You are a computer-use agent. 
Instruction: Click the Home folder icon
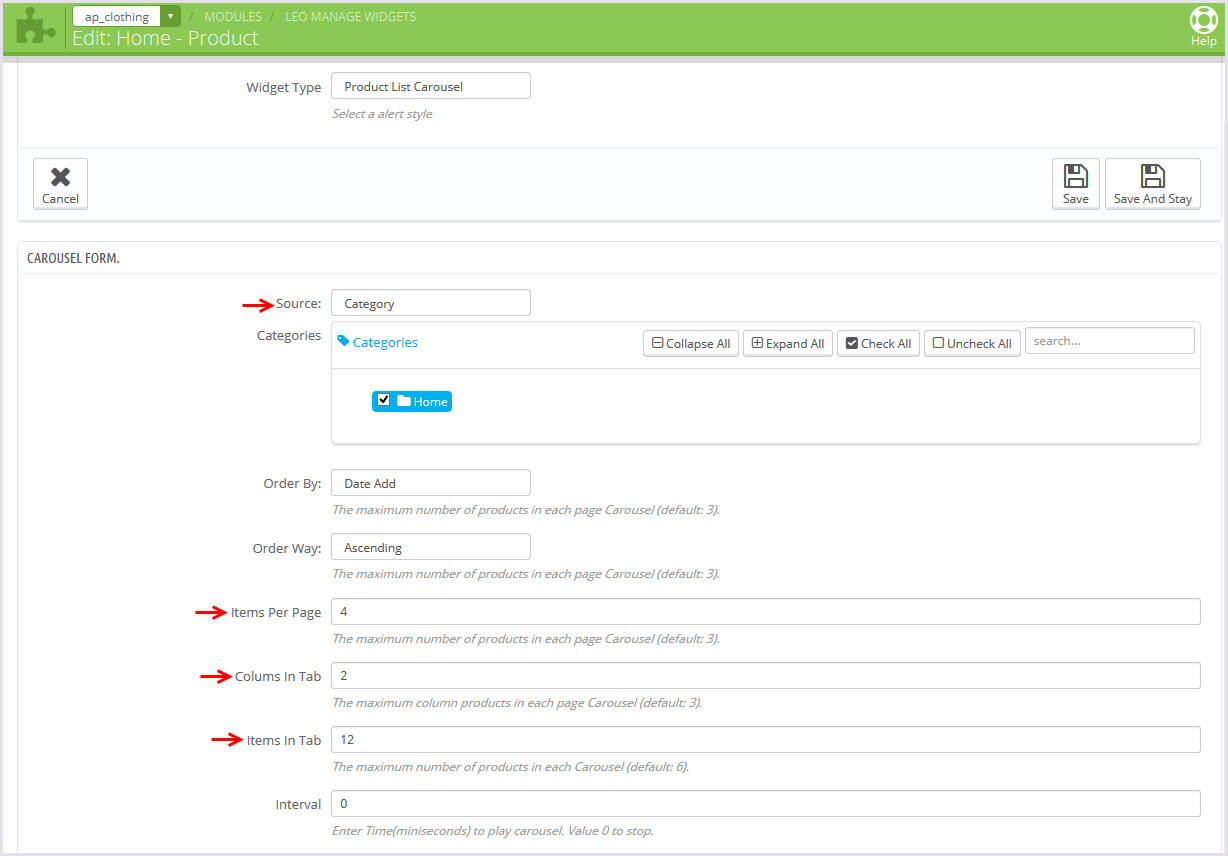click(x=404, y=401)
